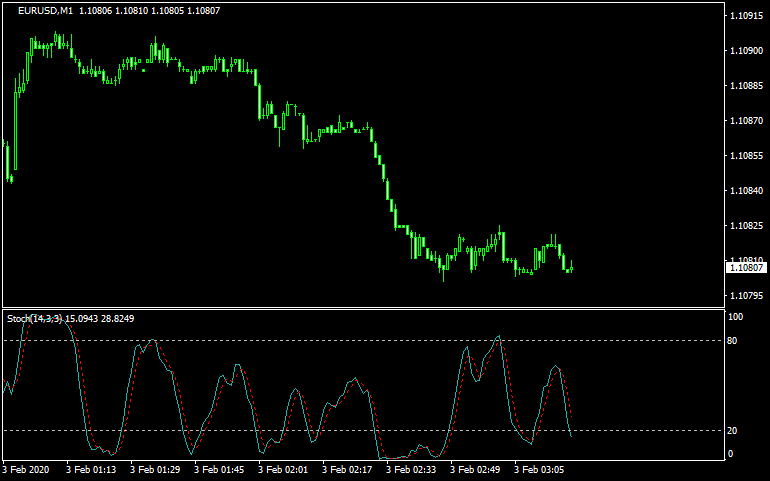Click the stochastic 20 level value
Viewport: 770px width, 481px height.
pos(732,430)
